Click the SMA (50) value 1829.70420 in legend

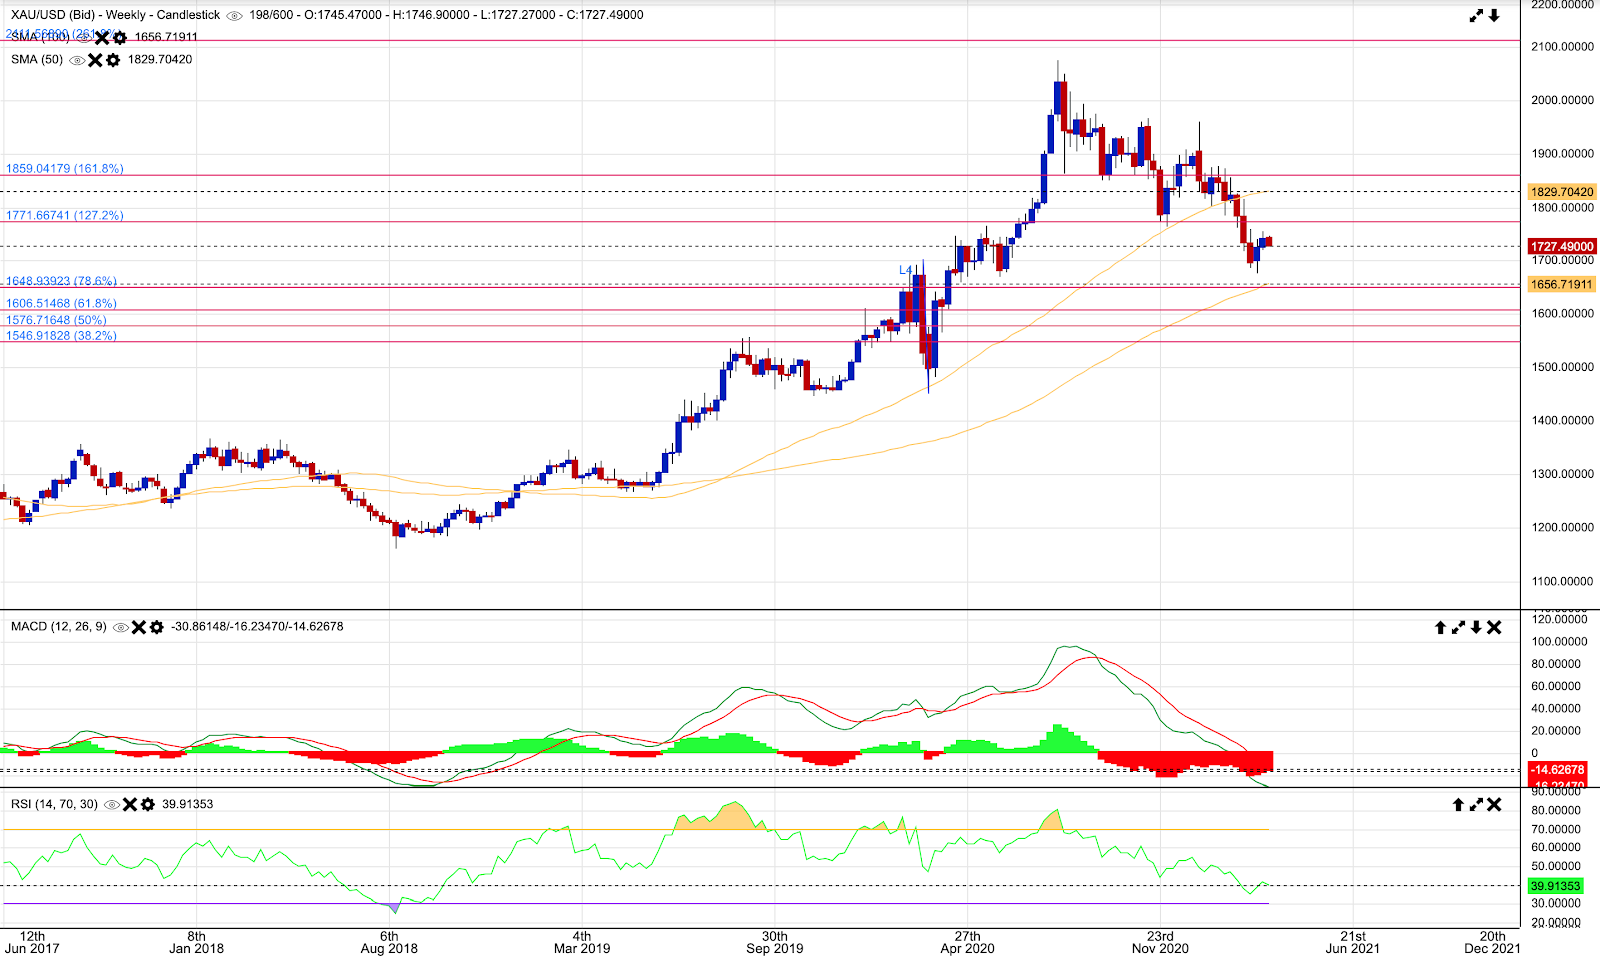160,60
